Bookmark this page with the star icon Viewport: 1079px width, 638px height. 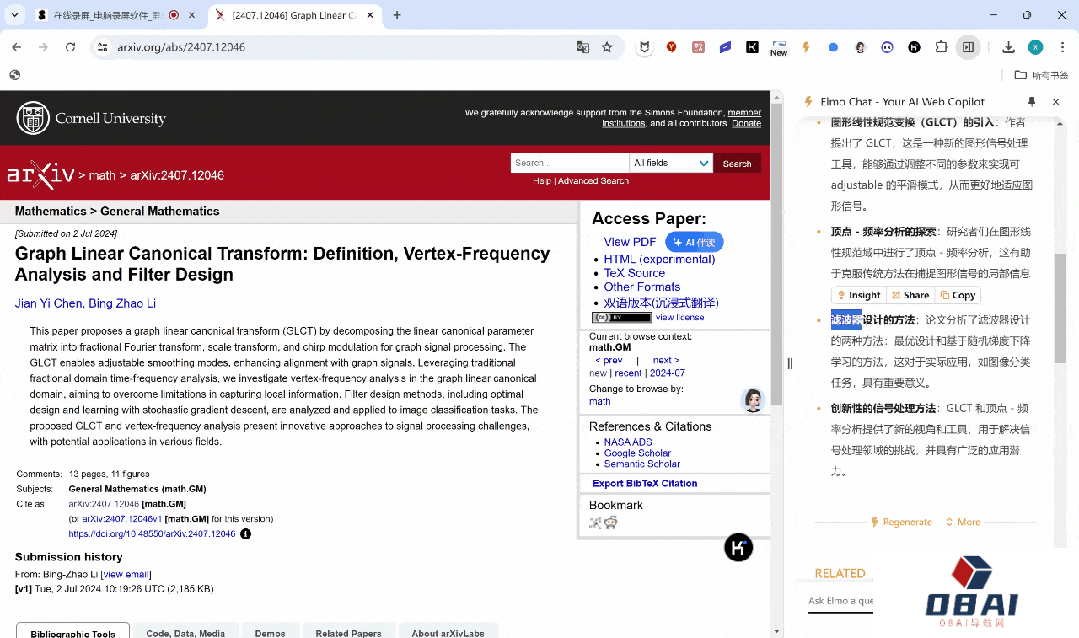[607, 47]
